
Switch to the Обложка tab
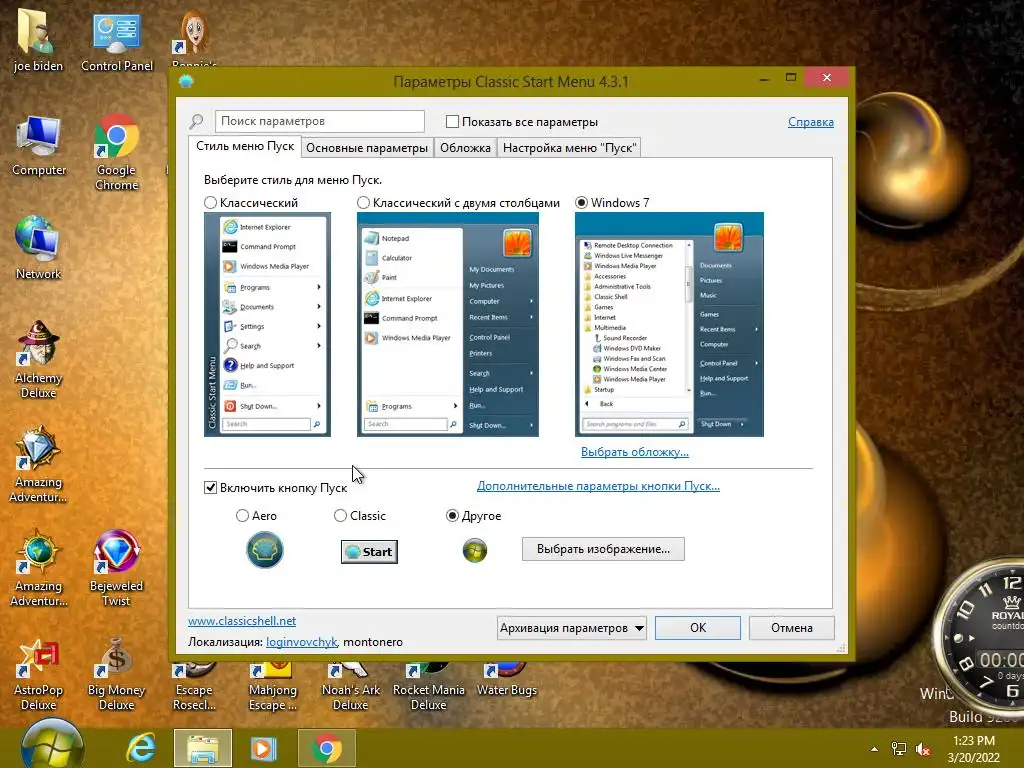click(465, 148)
